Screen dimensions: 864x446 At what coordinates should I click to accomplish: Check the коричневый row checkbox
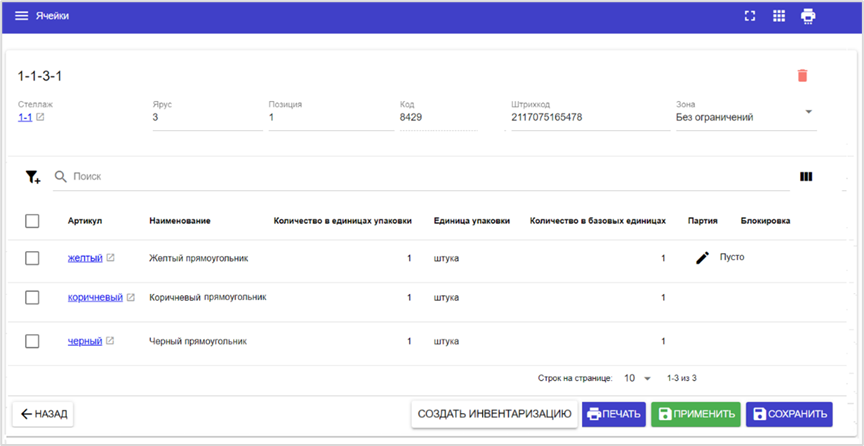pos(32,297)
